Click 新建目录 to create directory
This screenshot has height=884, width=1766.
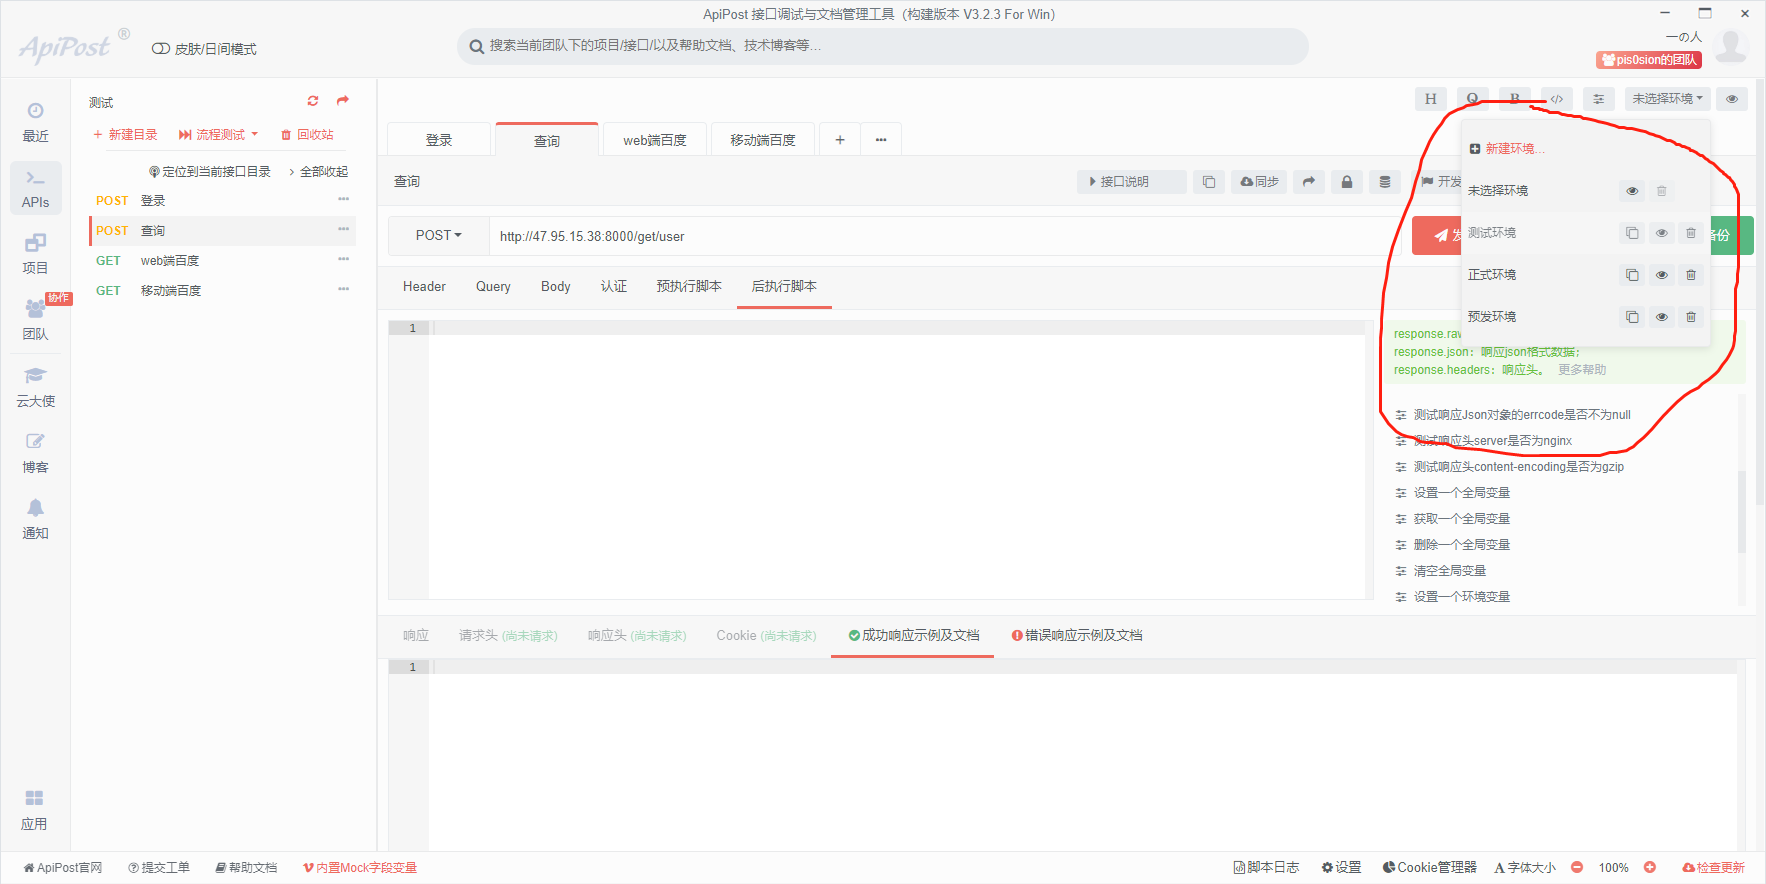click(125, 135)
